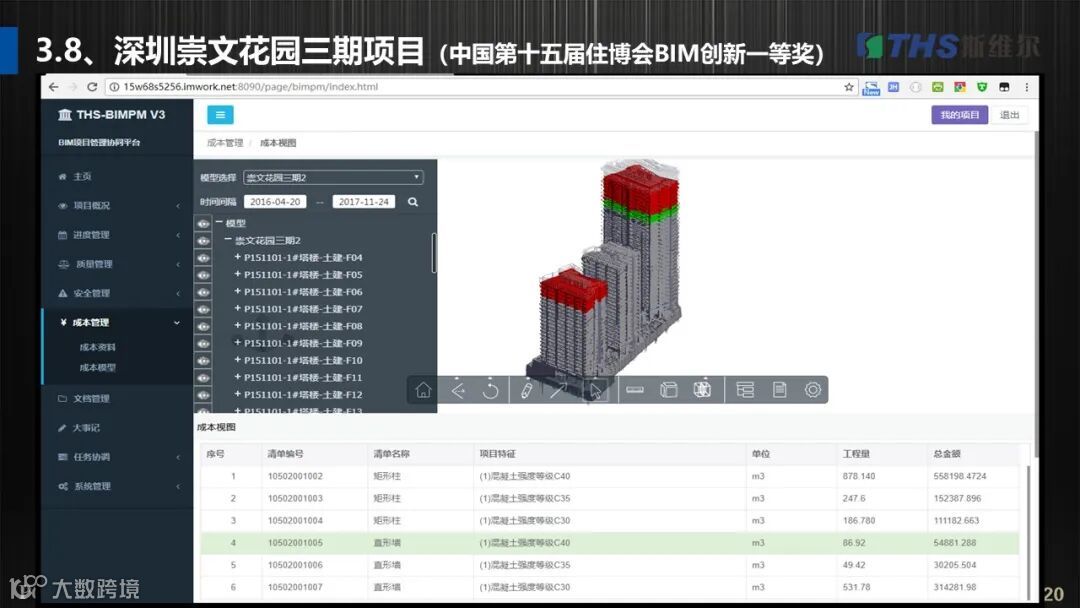The height and width of the screenshot is (608, 1080).
Task: Click the 退出 logout button
Action: [x=1010, y=115]
